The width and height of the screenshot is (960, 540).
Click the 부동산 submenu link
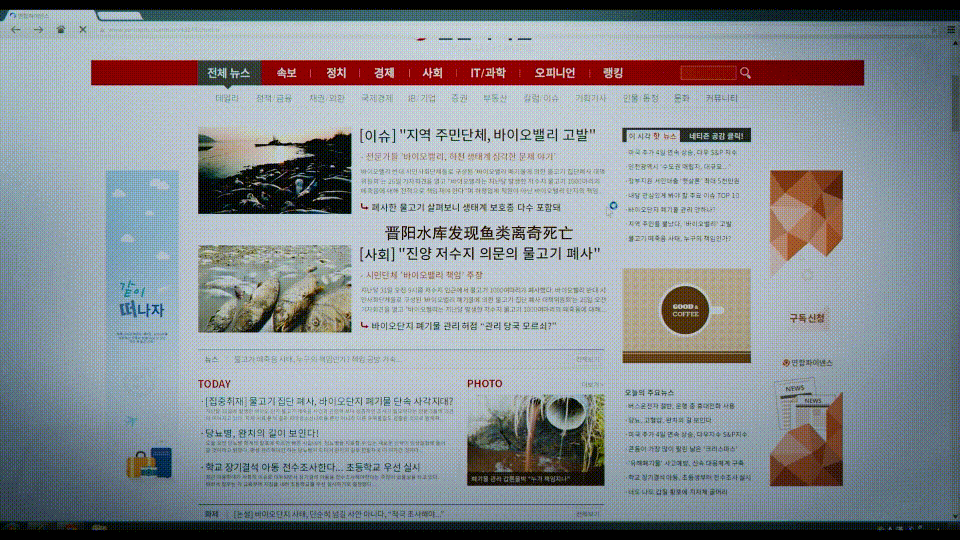(495, 98)
